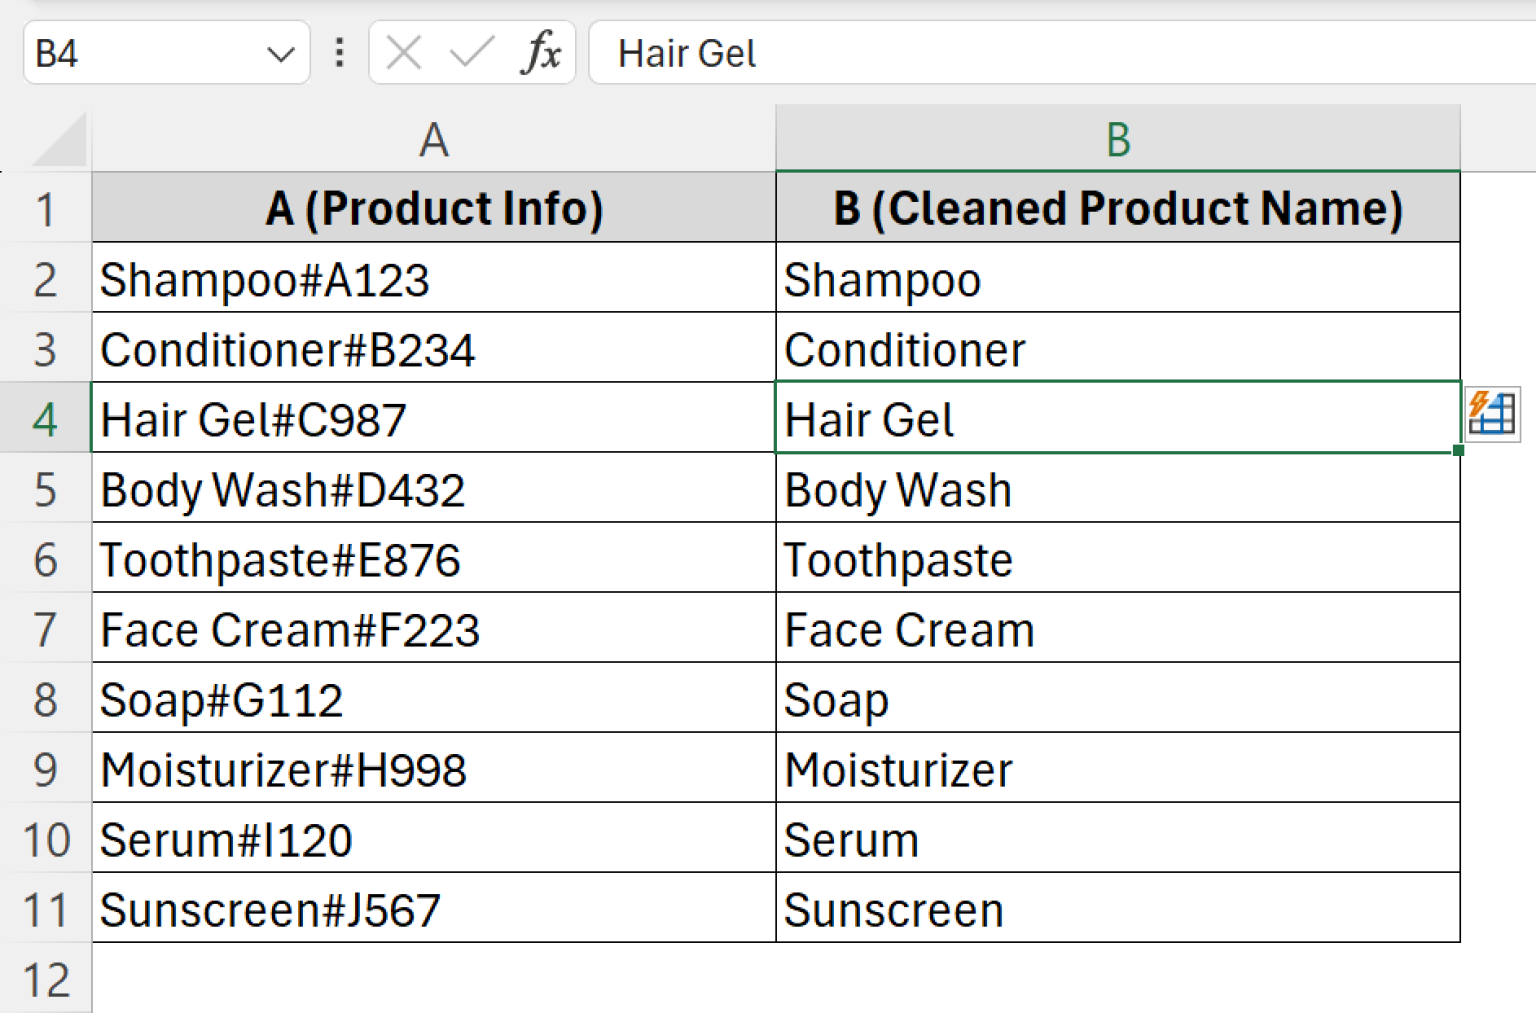Click the Name Box displaying B4

[x=120, y=53]
